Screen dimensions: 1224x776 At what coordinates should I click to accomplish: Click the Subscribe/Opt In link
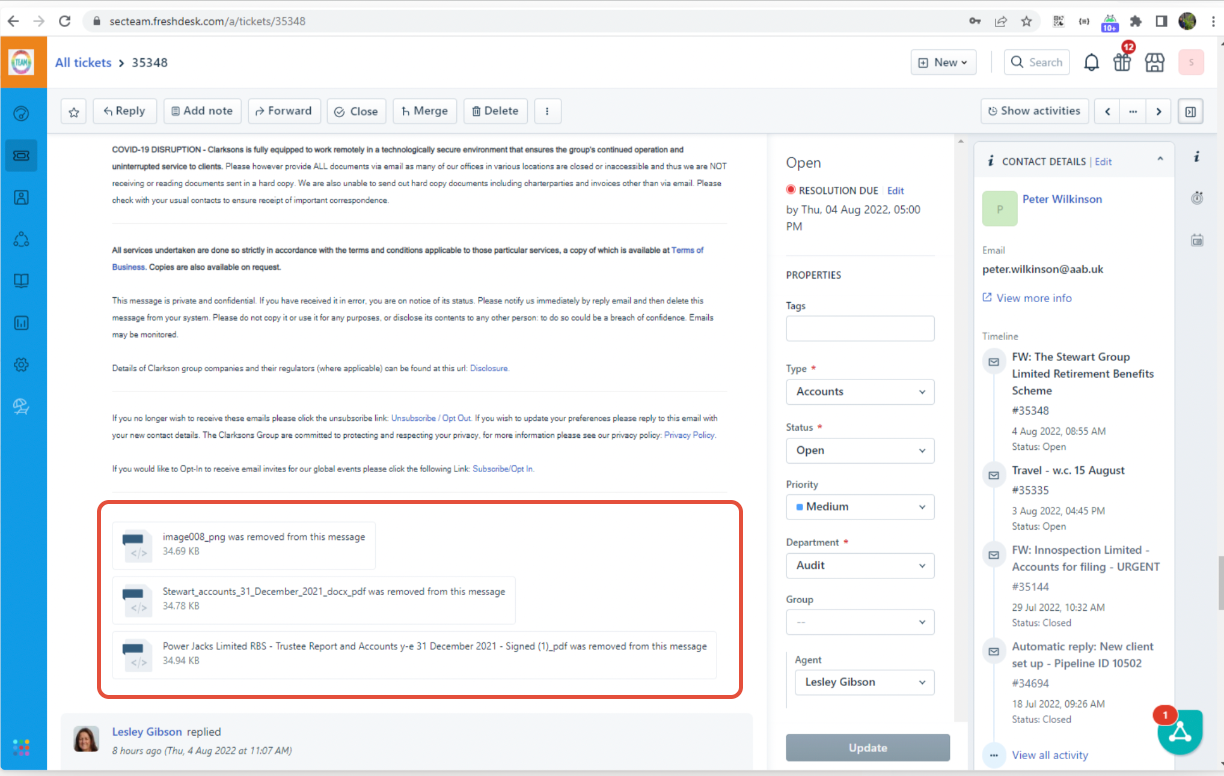pos(503,468)
